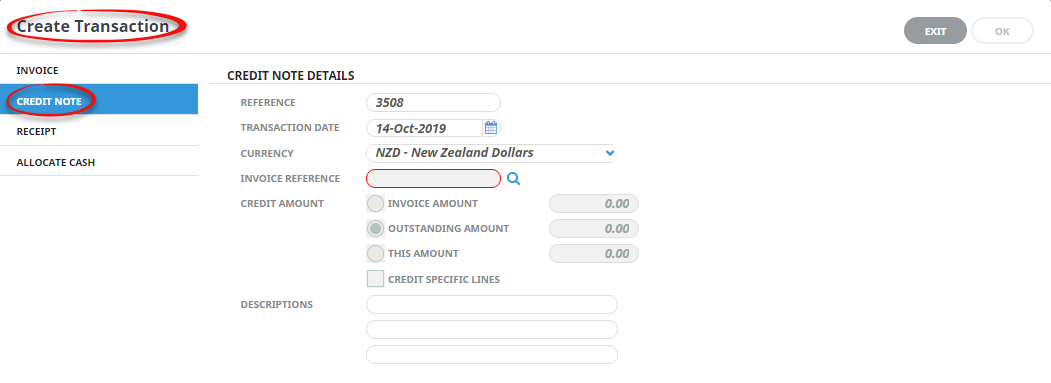Confirm with the OK button
The height and width of the screenshot is (383, 1051).
click(1002, 31)
